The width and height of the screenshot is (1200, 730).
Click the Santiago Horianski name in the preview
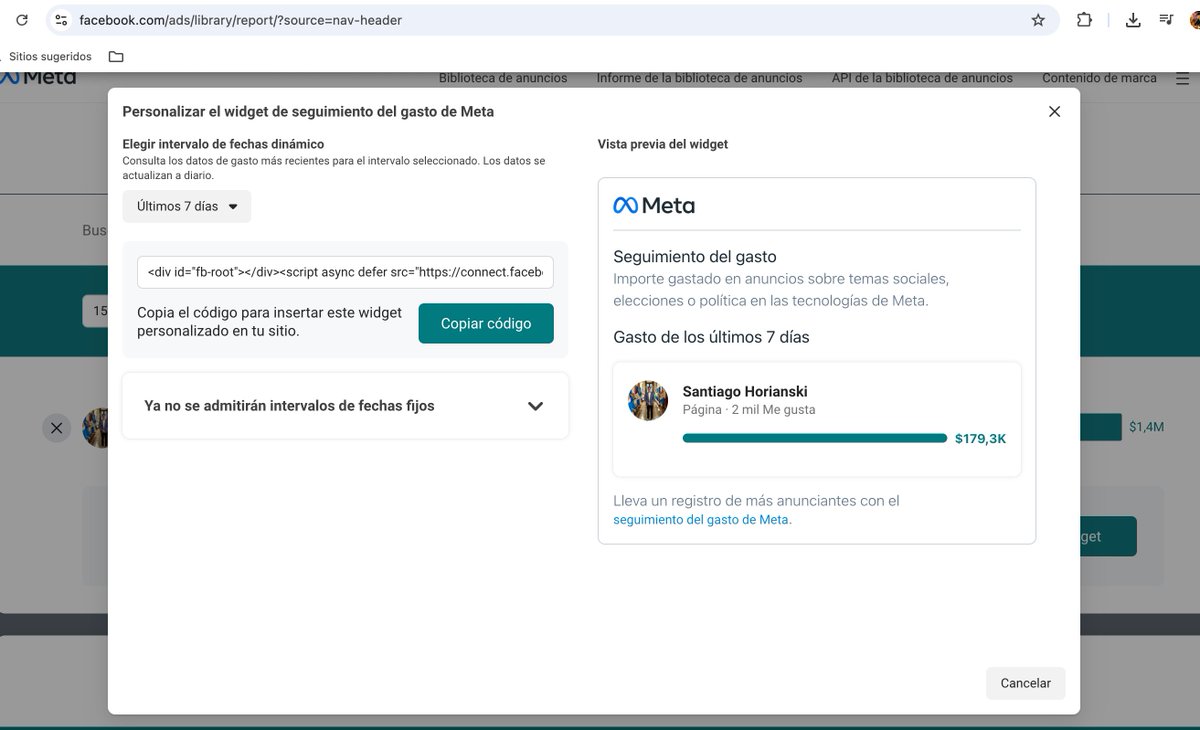click(745, 391)
